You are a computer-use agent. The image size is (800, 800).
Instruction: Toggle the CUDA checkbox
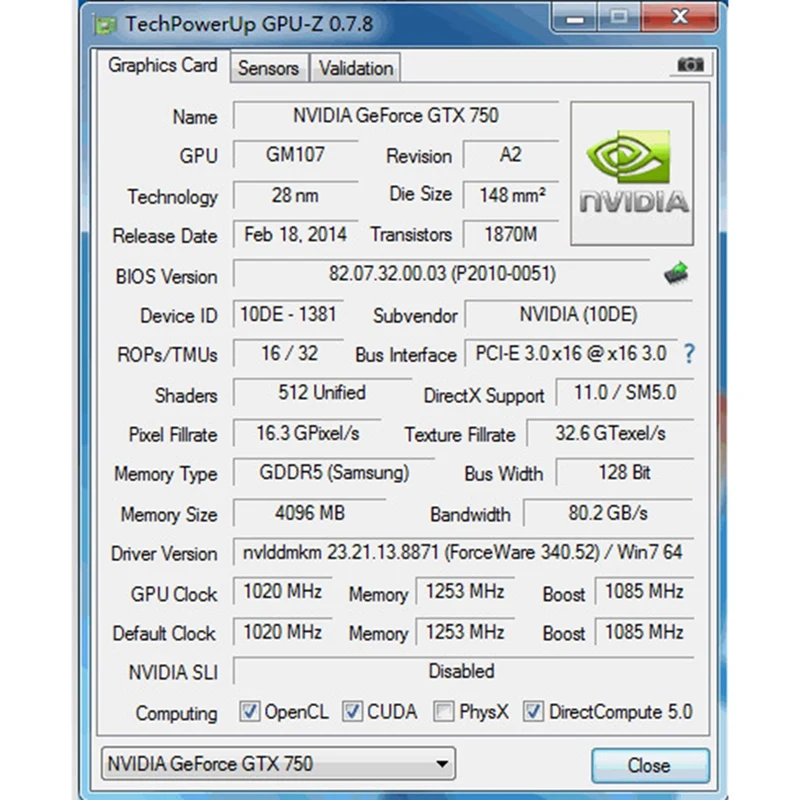352,711
